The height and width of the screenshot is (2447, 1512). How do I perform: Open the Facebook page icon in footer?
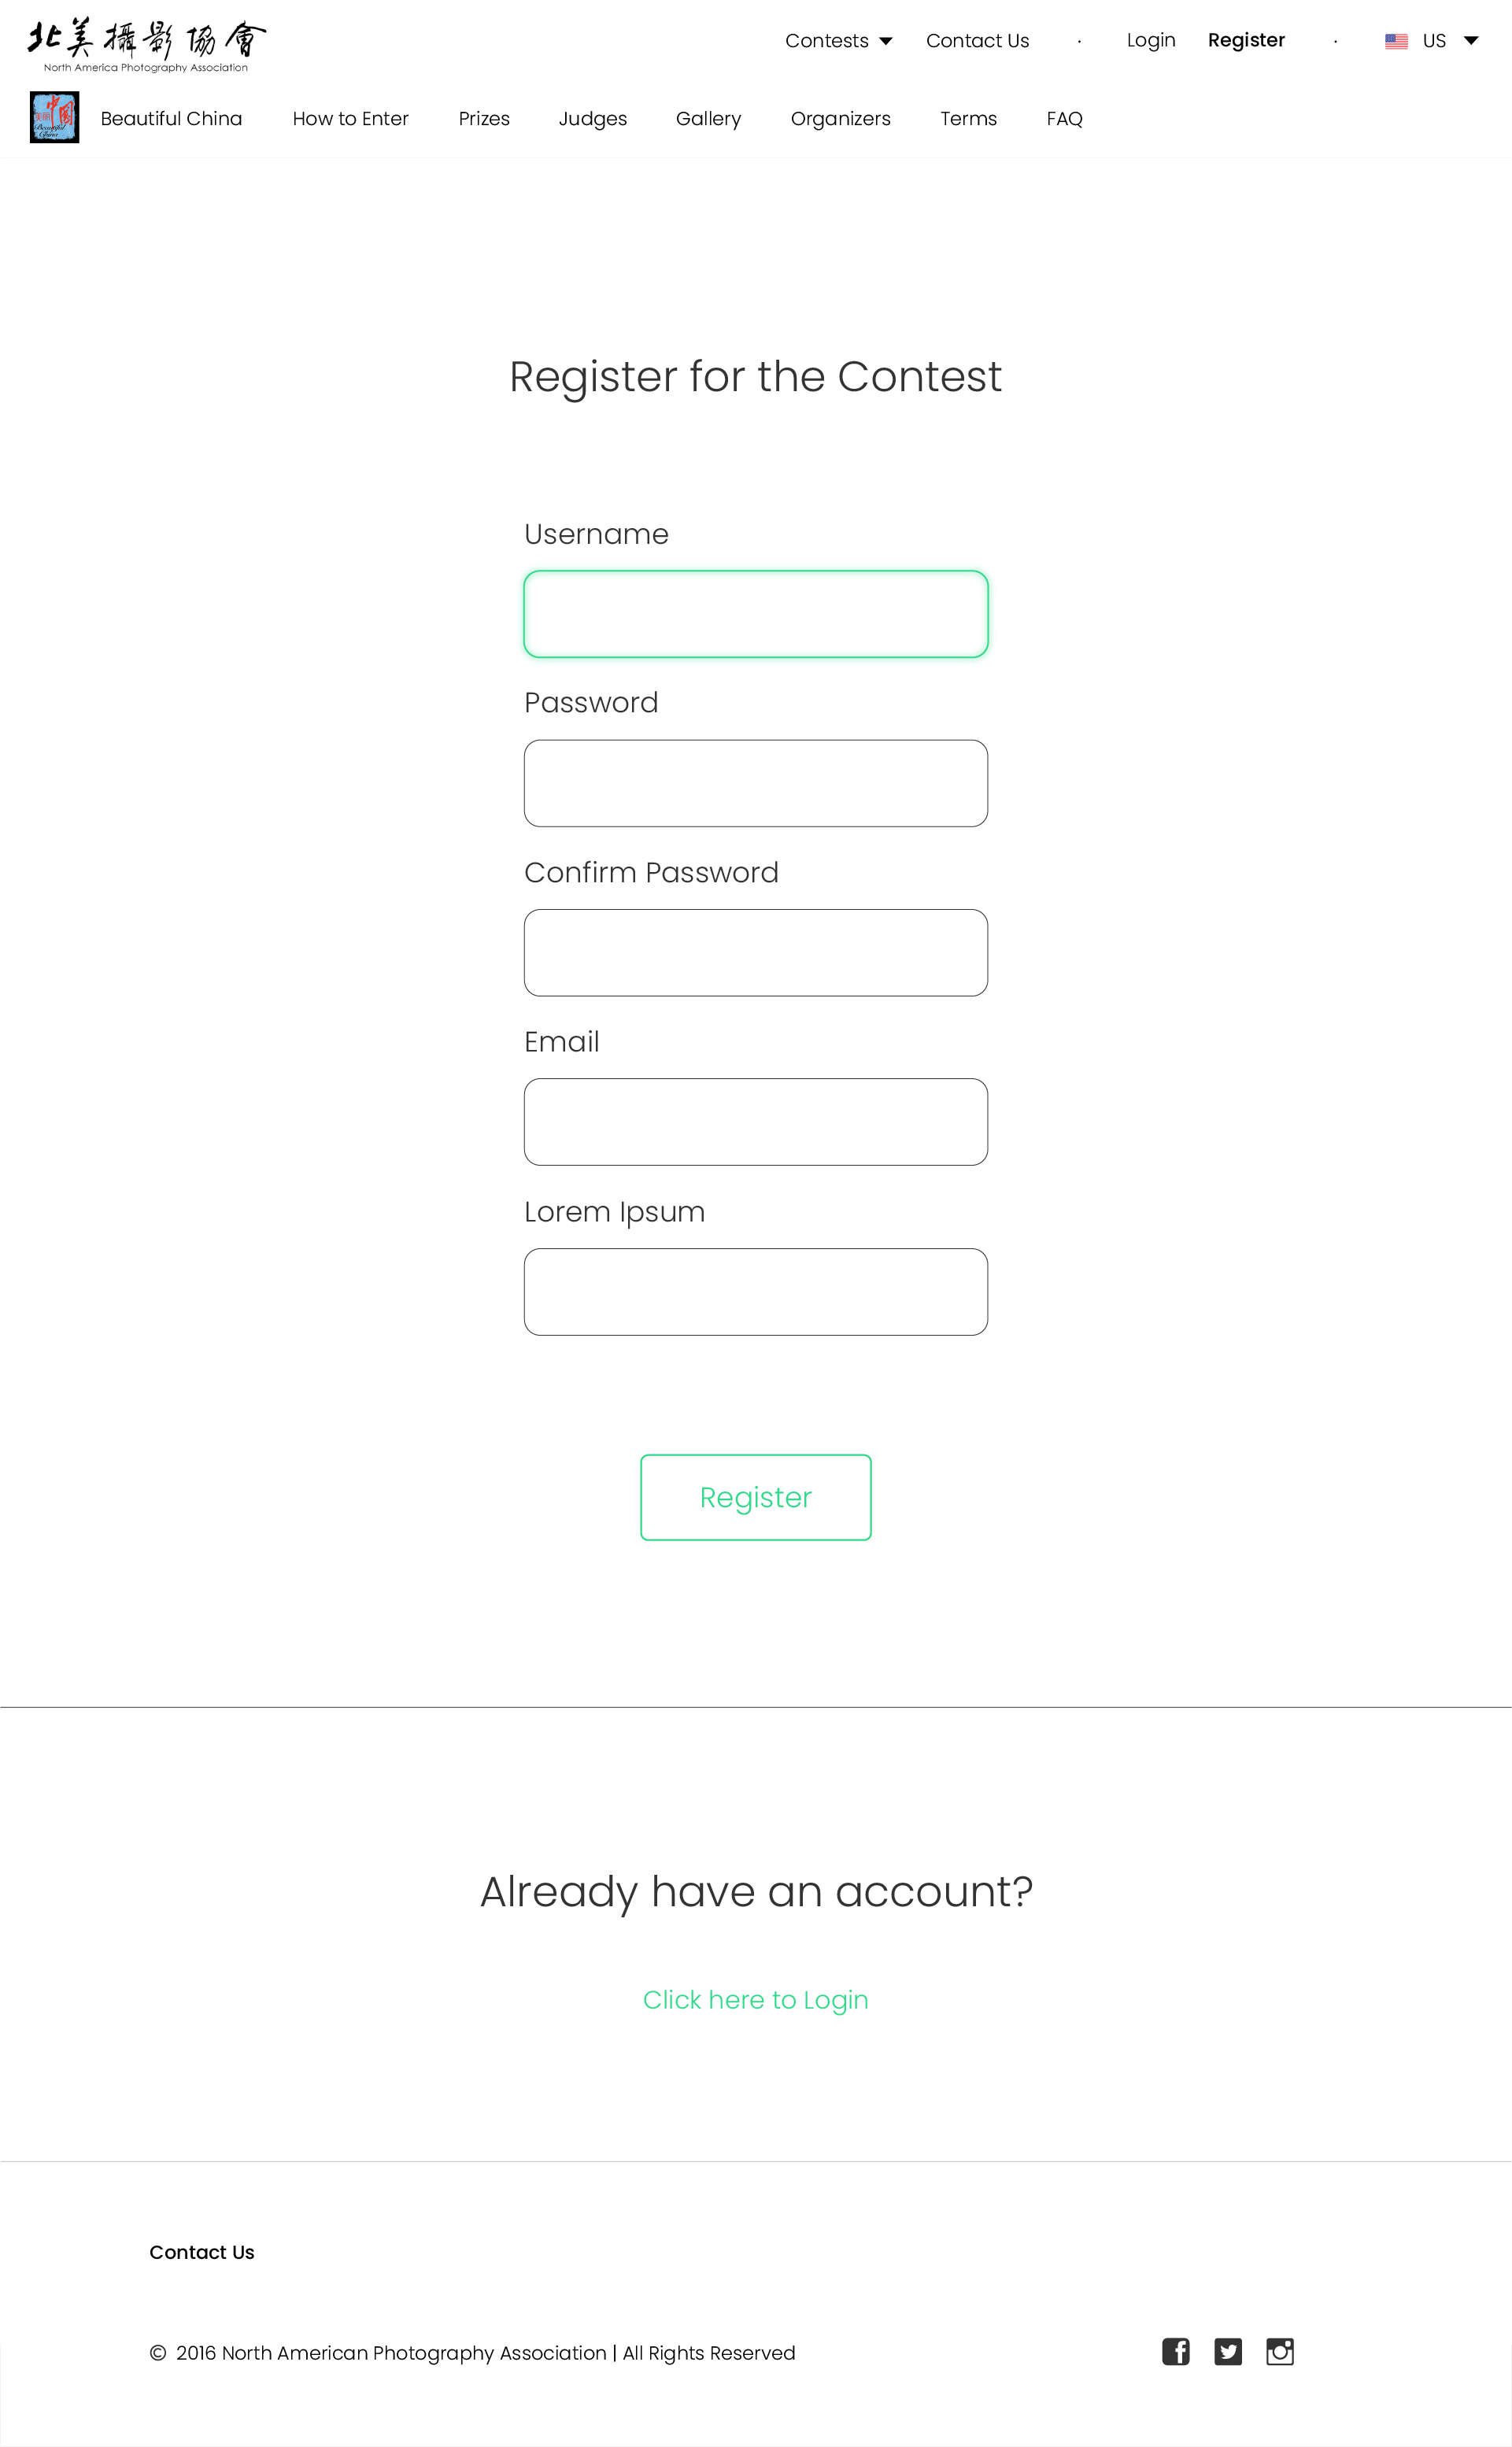click(x=1175, y=2352)
